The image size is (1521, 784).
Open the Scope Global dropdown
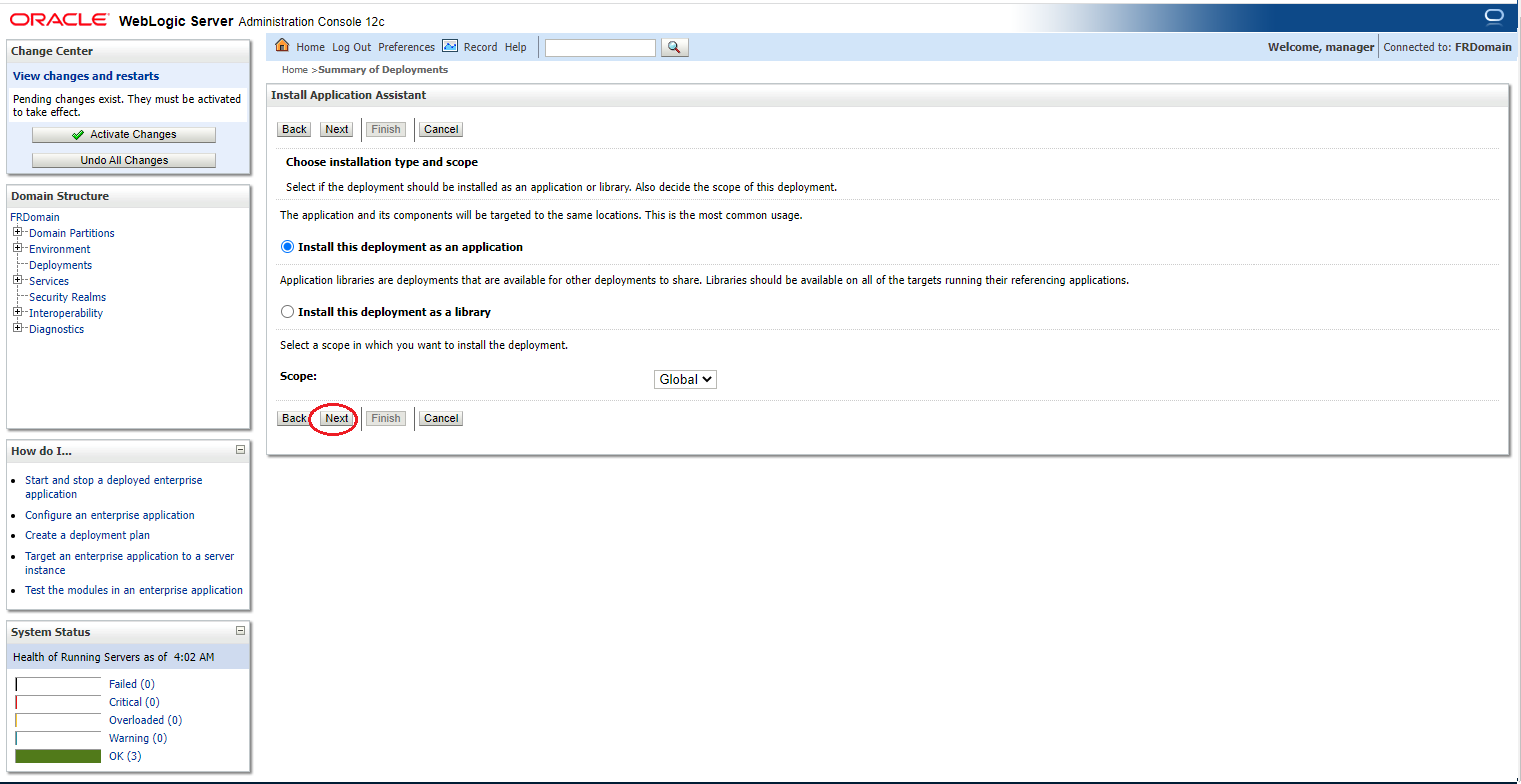coord(685,380)
